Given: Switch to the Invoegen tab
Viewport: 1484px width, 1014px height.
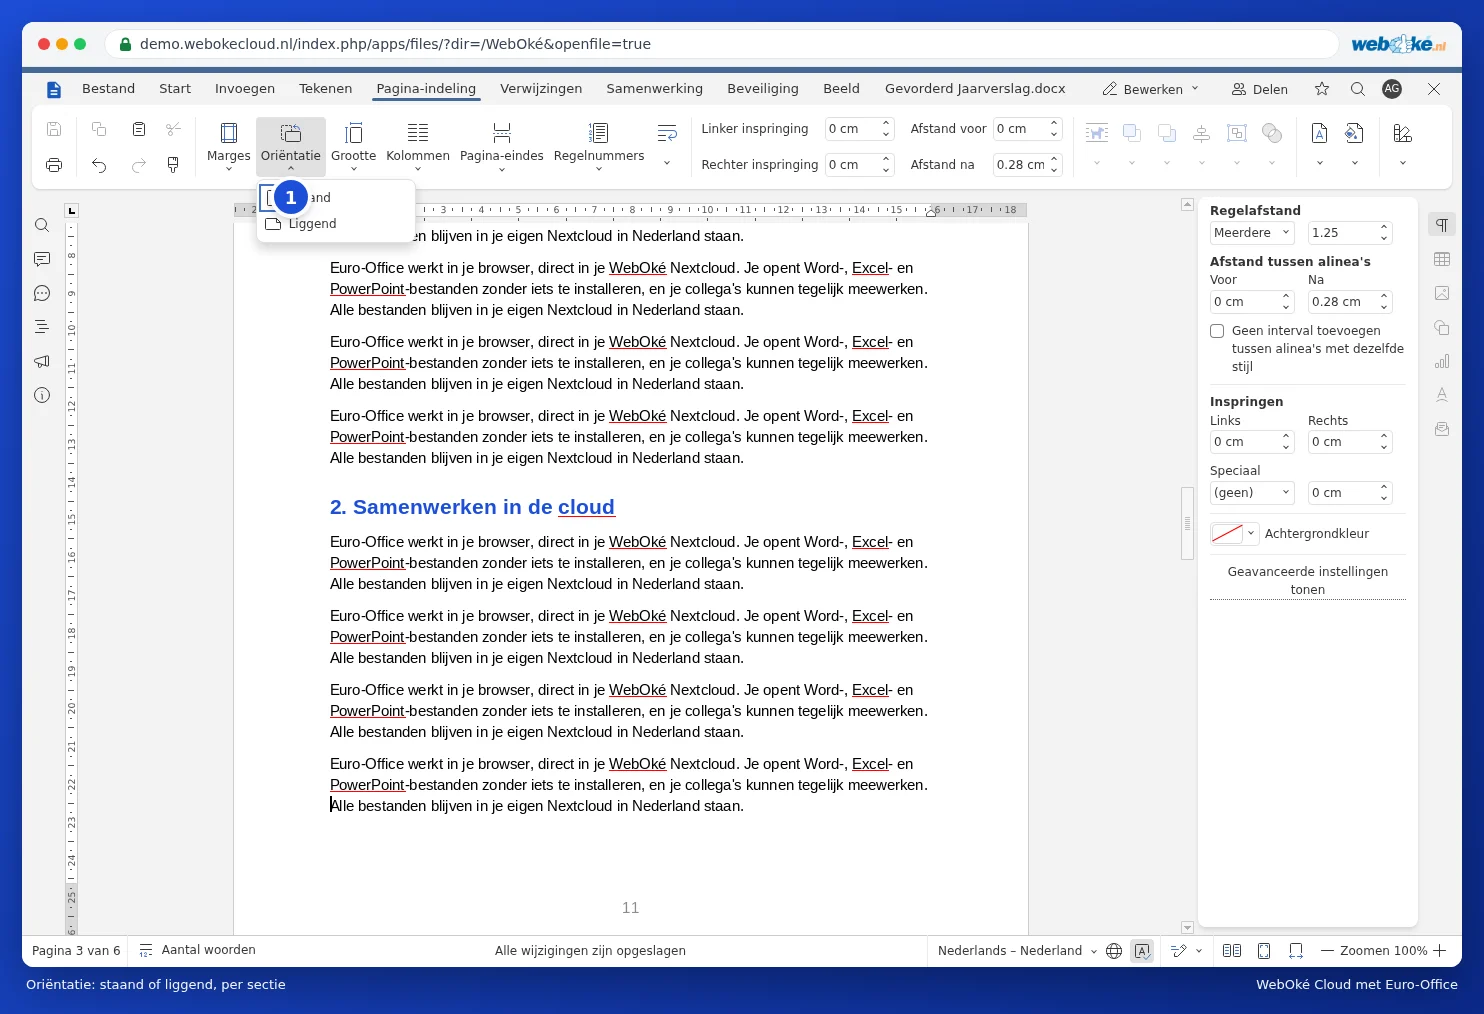Looking at the screenshot, I should [245, 89].
